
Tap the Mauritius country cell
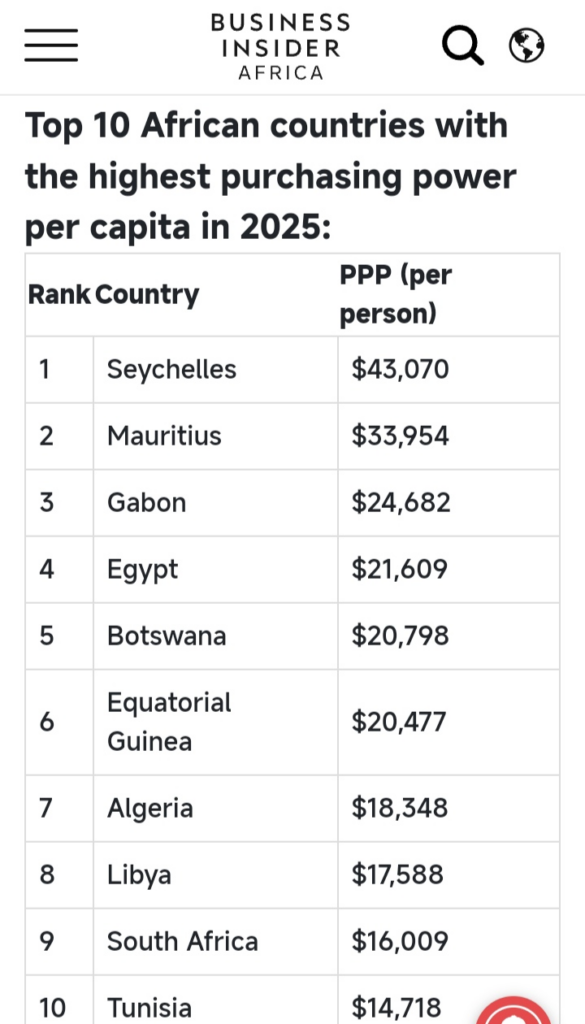(x=215, y=436)
